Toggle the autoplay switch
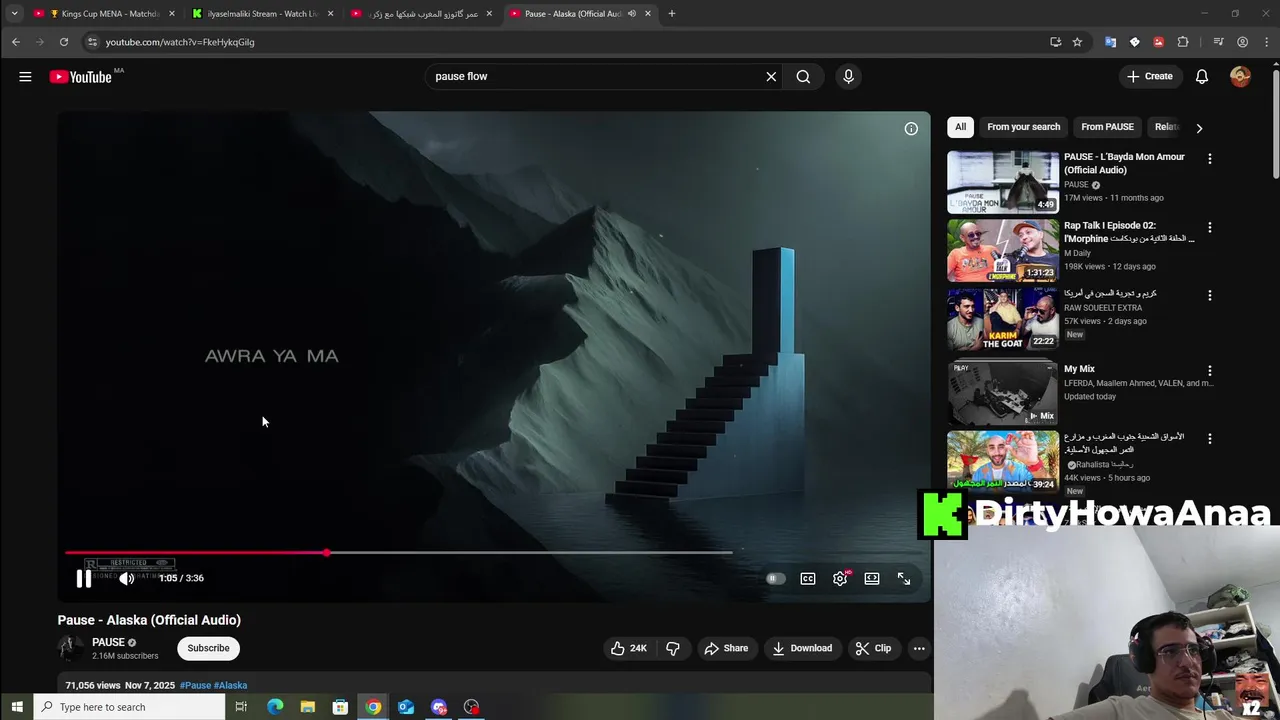1280x720 pixels. click(775, 578)
